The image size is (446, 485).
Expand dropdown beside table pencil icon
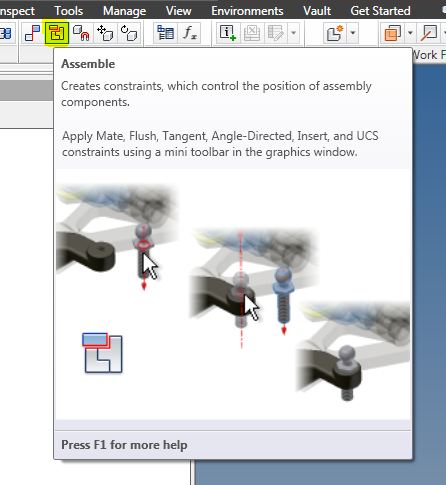(x=293, y=33)
